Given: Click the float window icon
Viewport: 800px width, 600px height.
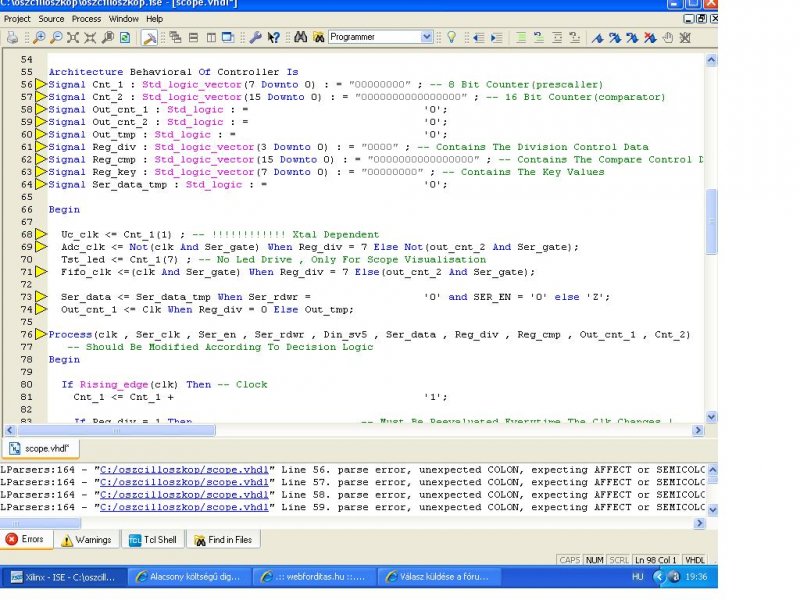Looking at the screenshot, I should (228, 37).
